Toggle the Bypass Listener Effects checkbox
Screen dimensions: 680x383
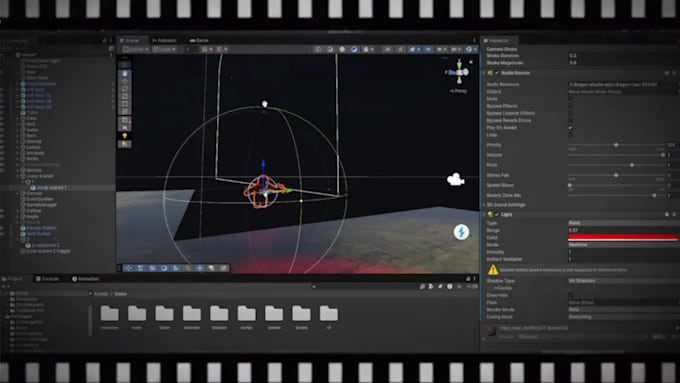(571, 113)
